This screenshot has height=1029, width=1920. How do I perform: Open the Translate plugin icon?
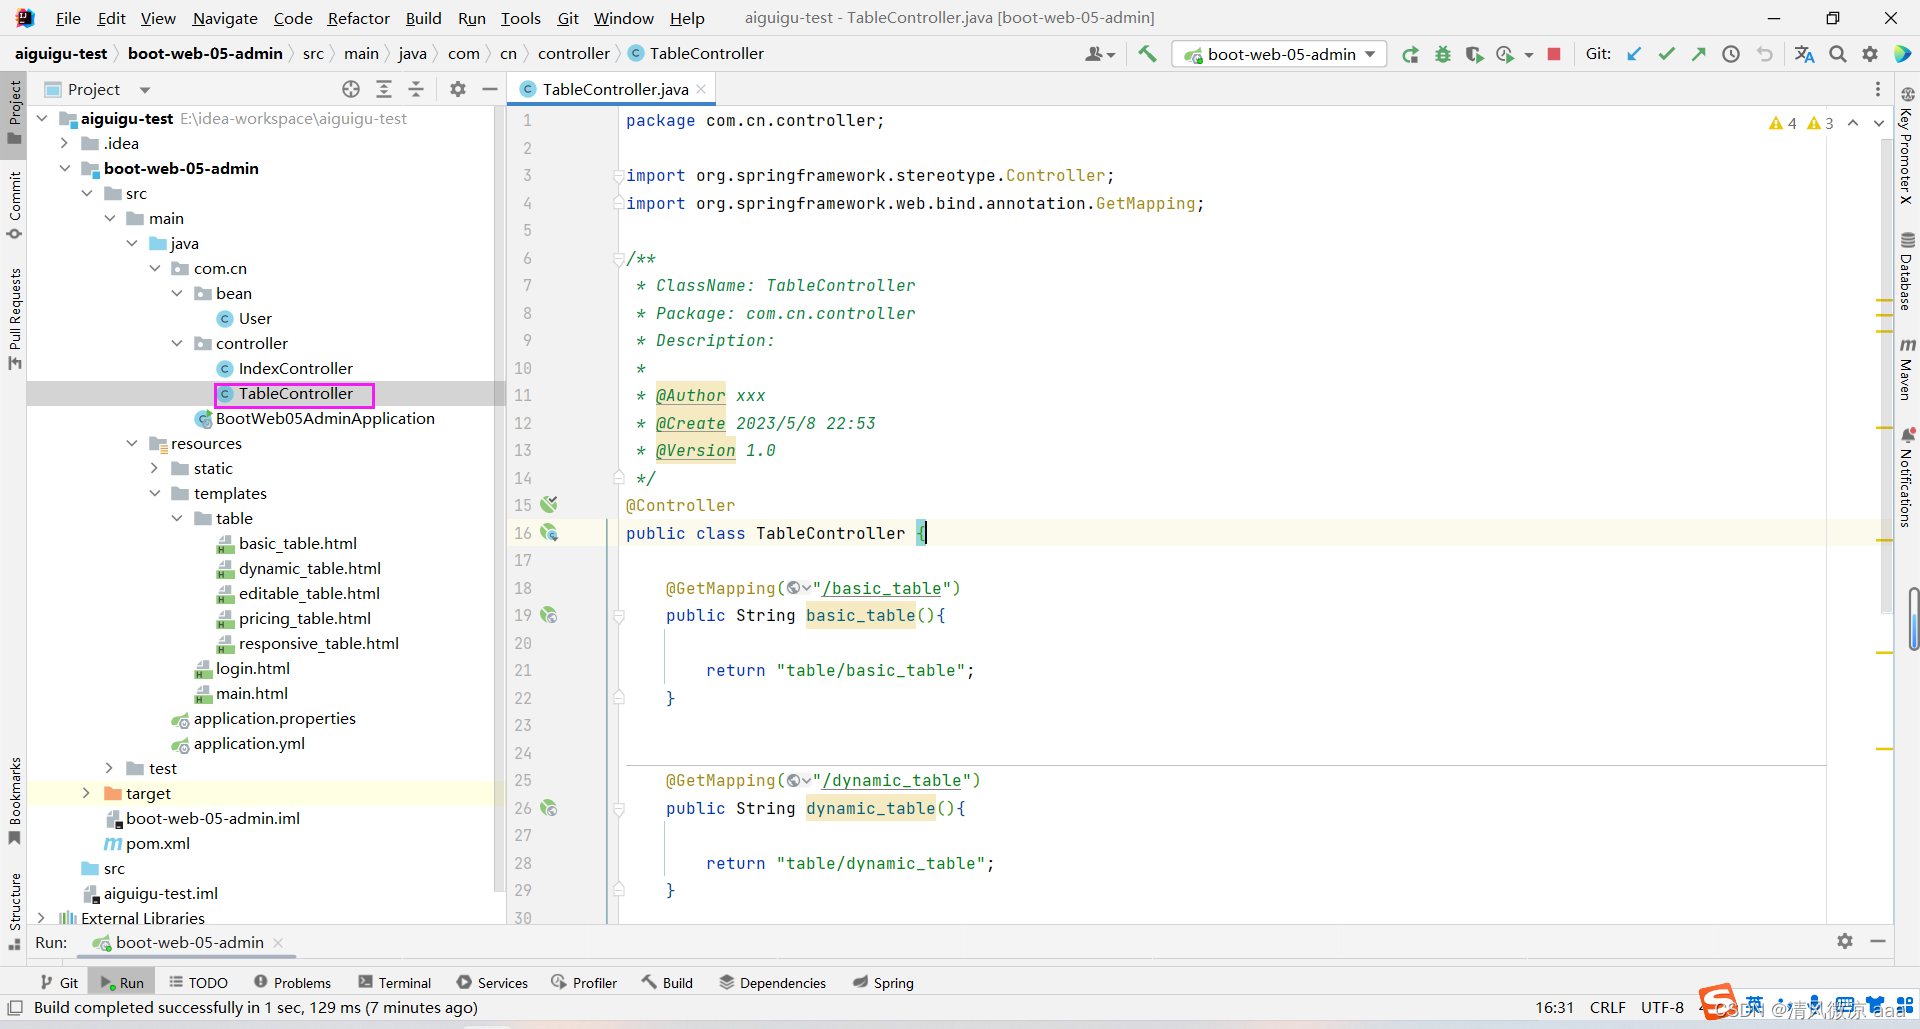(1805, 54)
